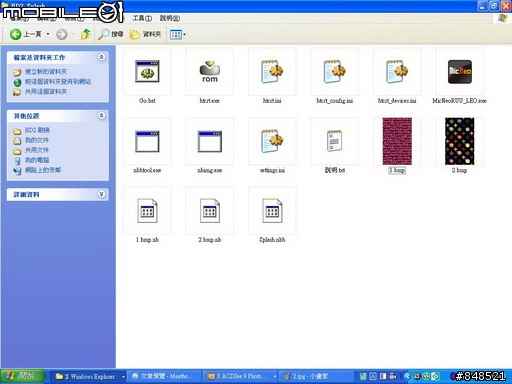Open 網路上的芳鄰 network places link
The width and height of the screenshot is (512, 384).
pyautogui.click(x=43, y=170)
